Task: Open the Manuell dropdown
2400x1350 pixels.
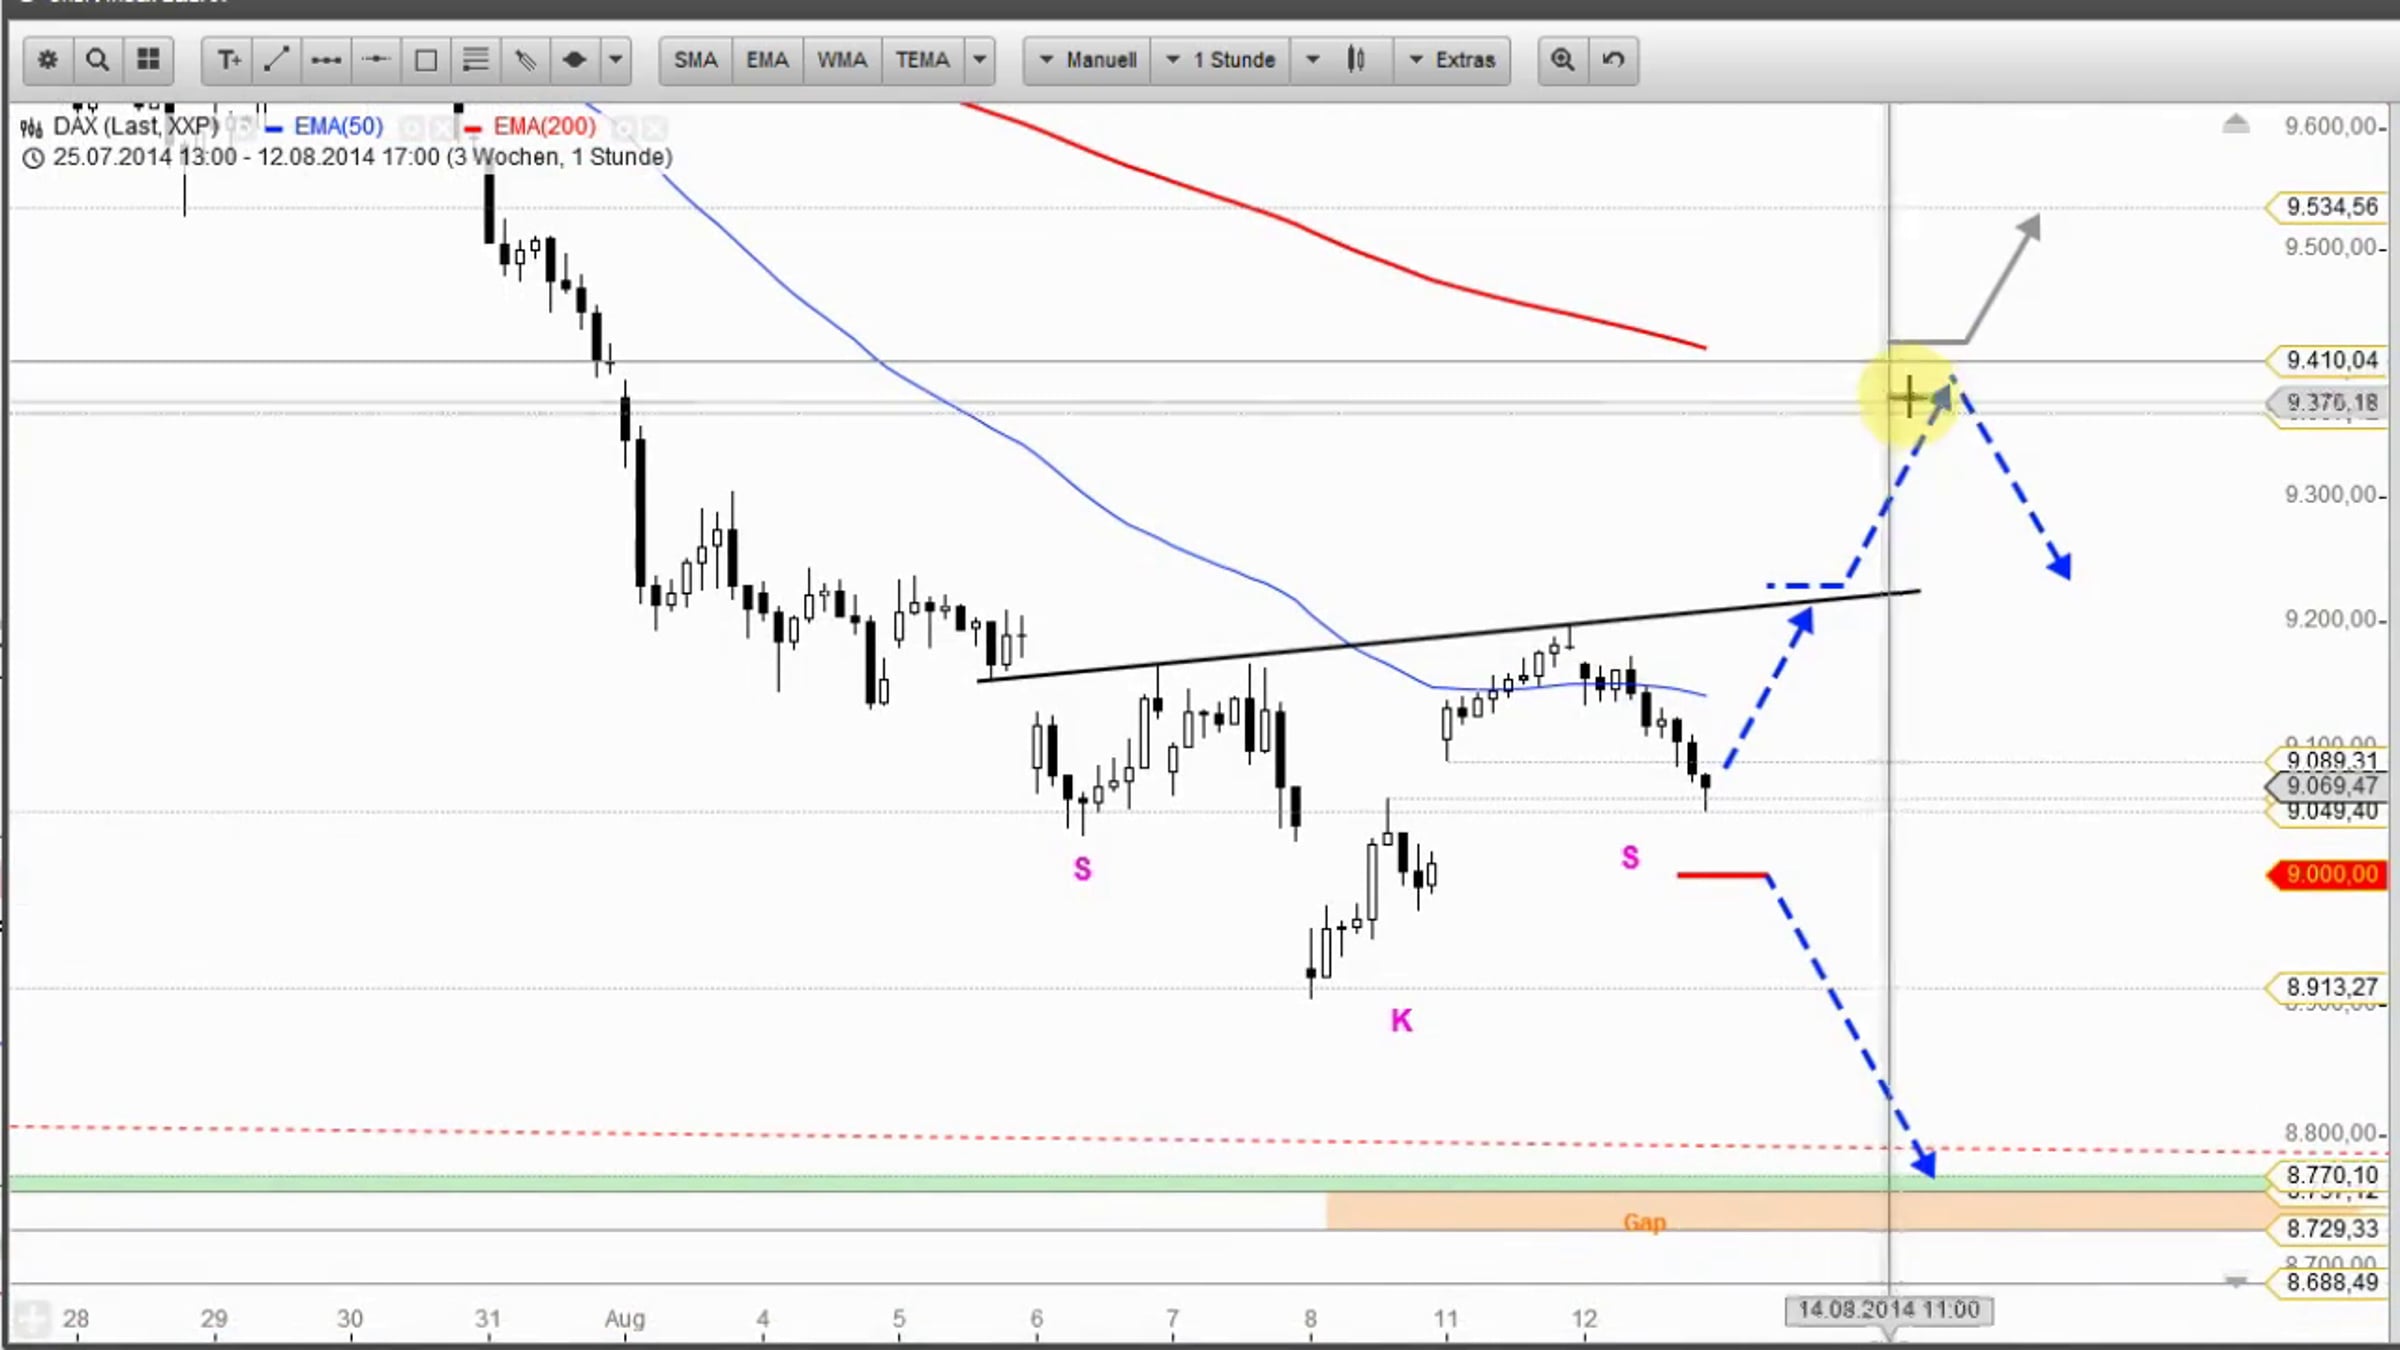Action: pos(1088,60)
